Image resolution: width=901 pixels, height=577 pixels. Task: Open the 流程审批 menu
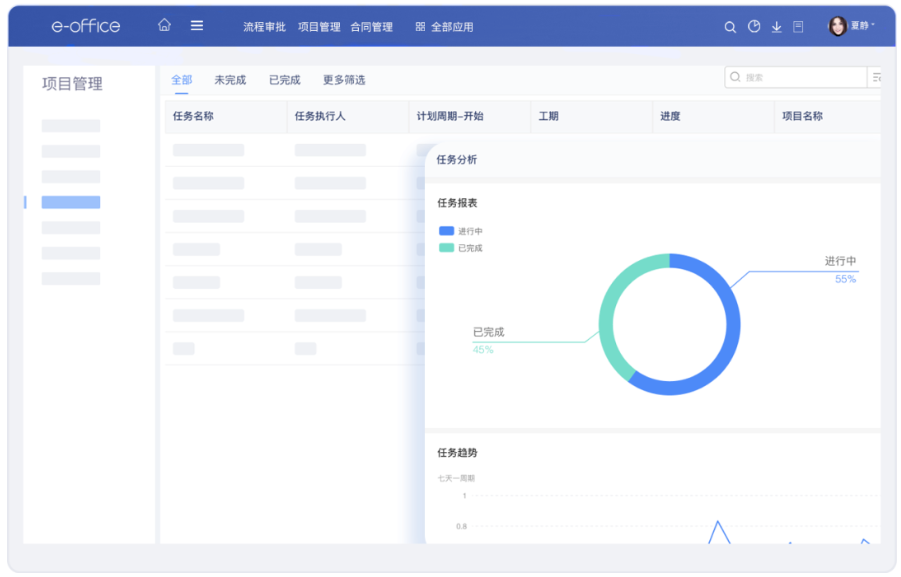tap(264, 27)
